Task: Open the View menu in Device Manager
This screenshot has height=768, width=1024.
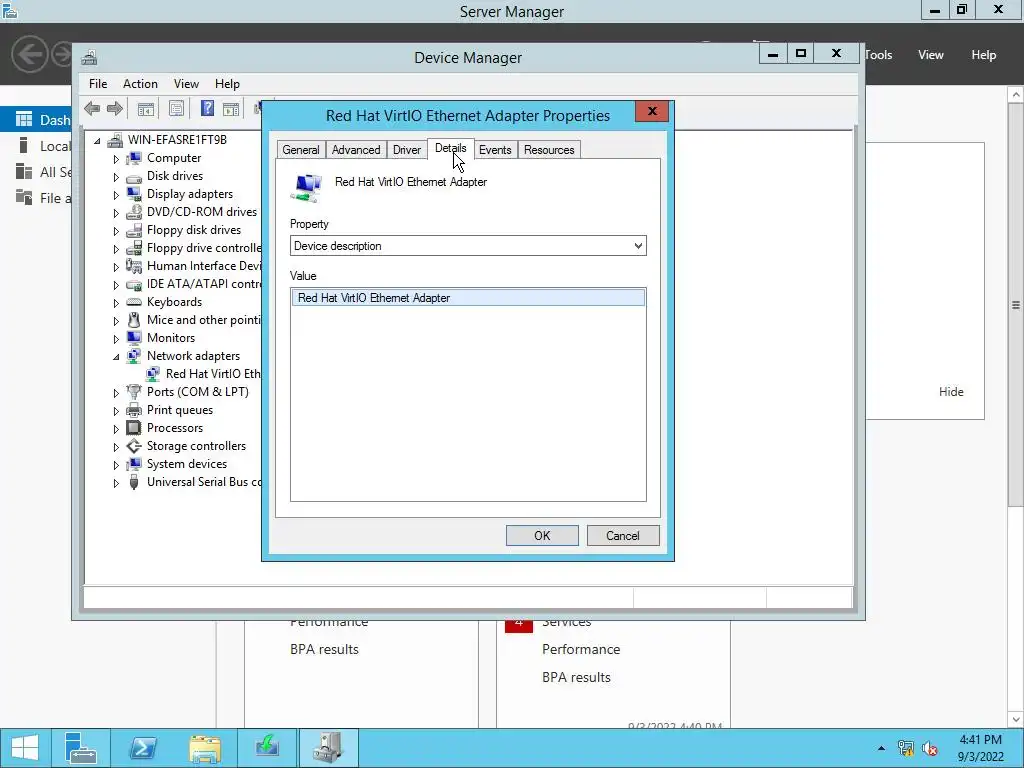Action: 186,84
